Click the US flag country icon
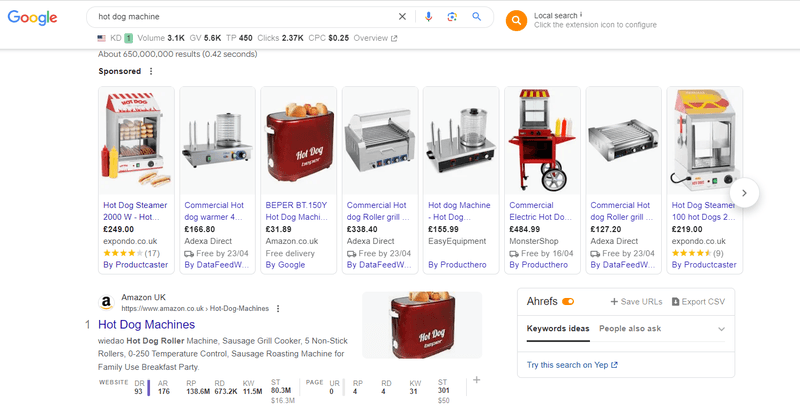 [x=102, y=38]
